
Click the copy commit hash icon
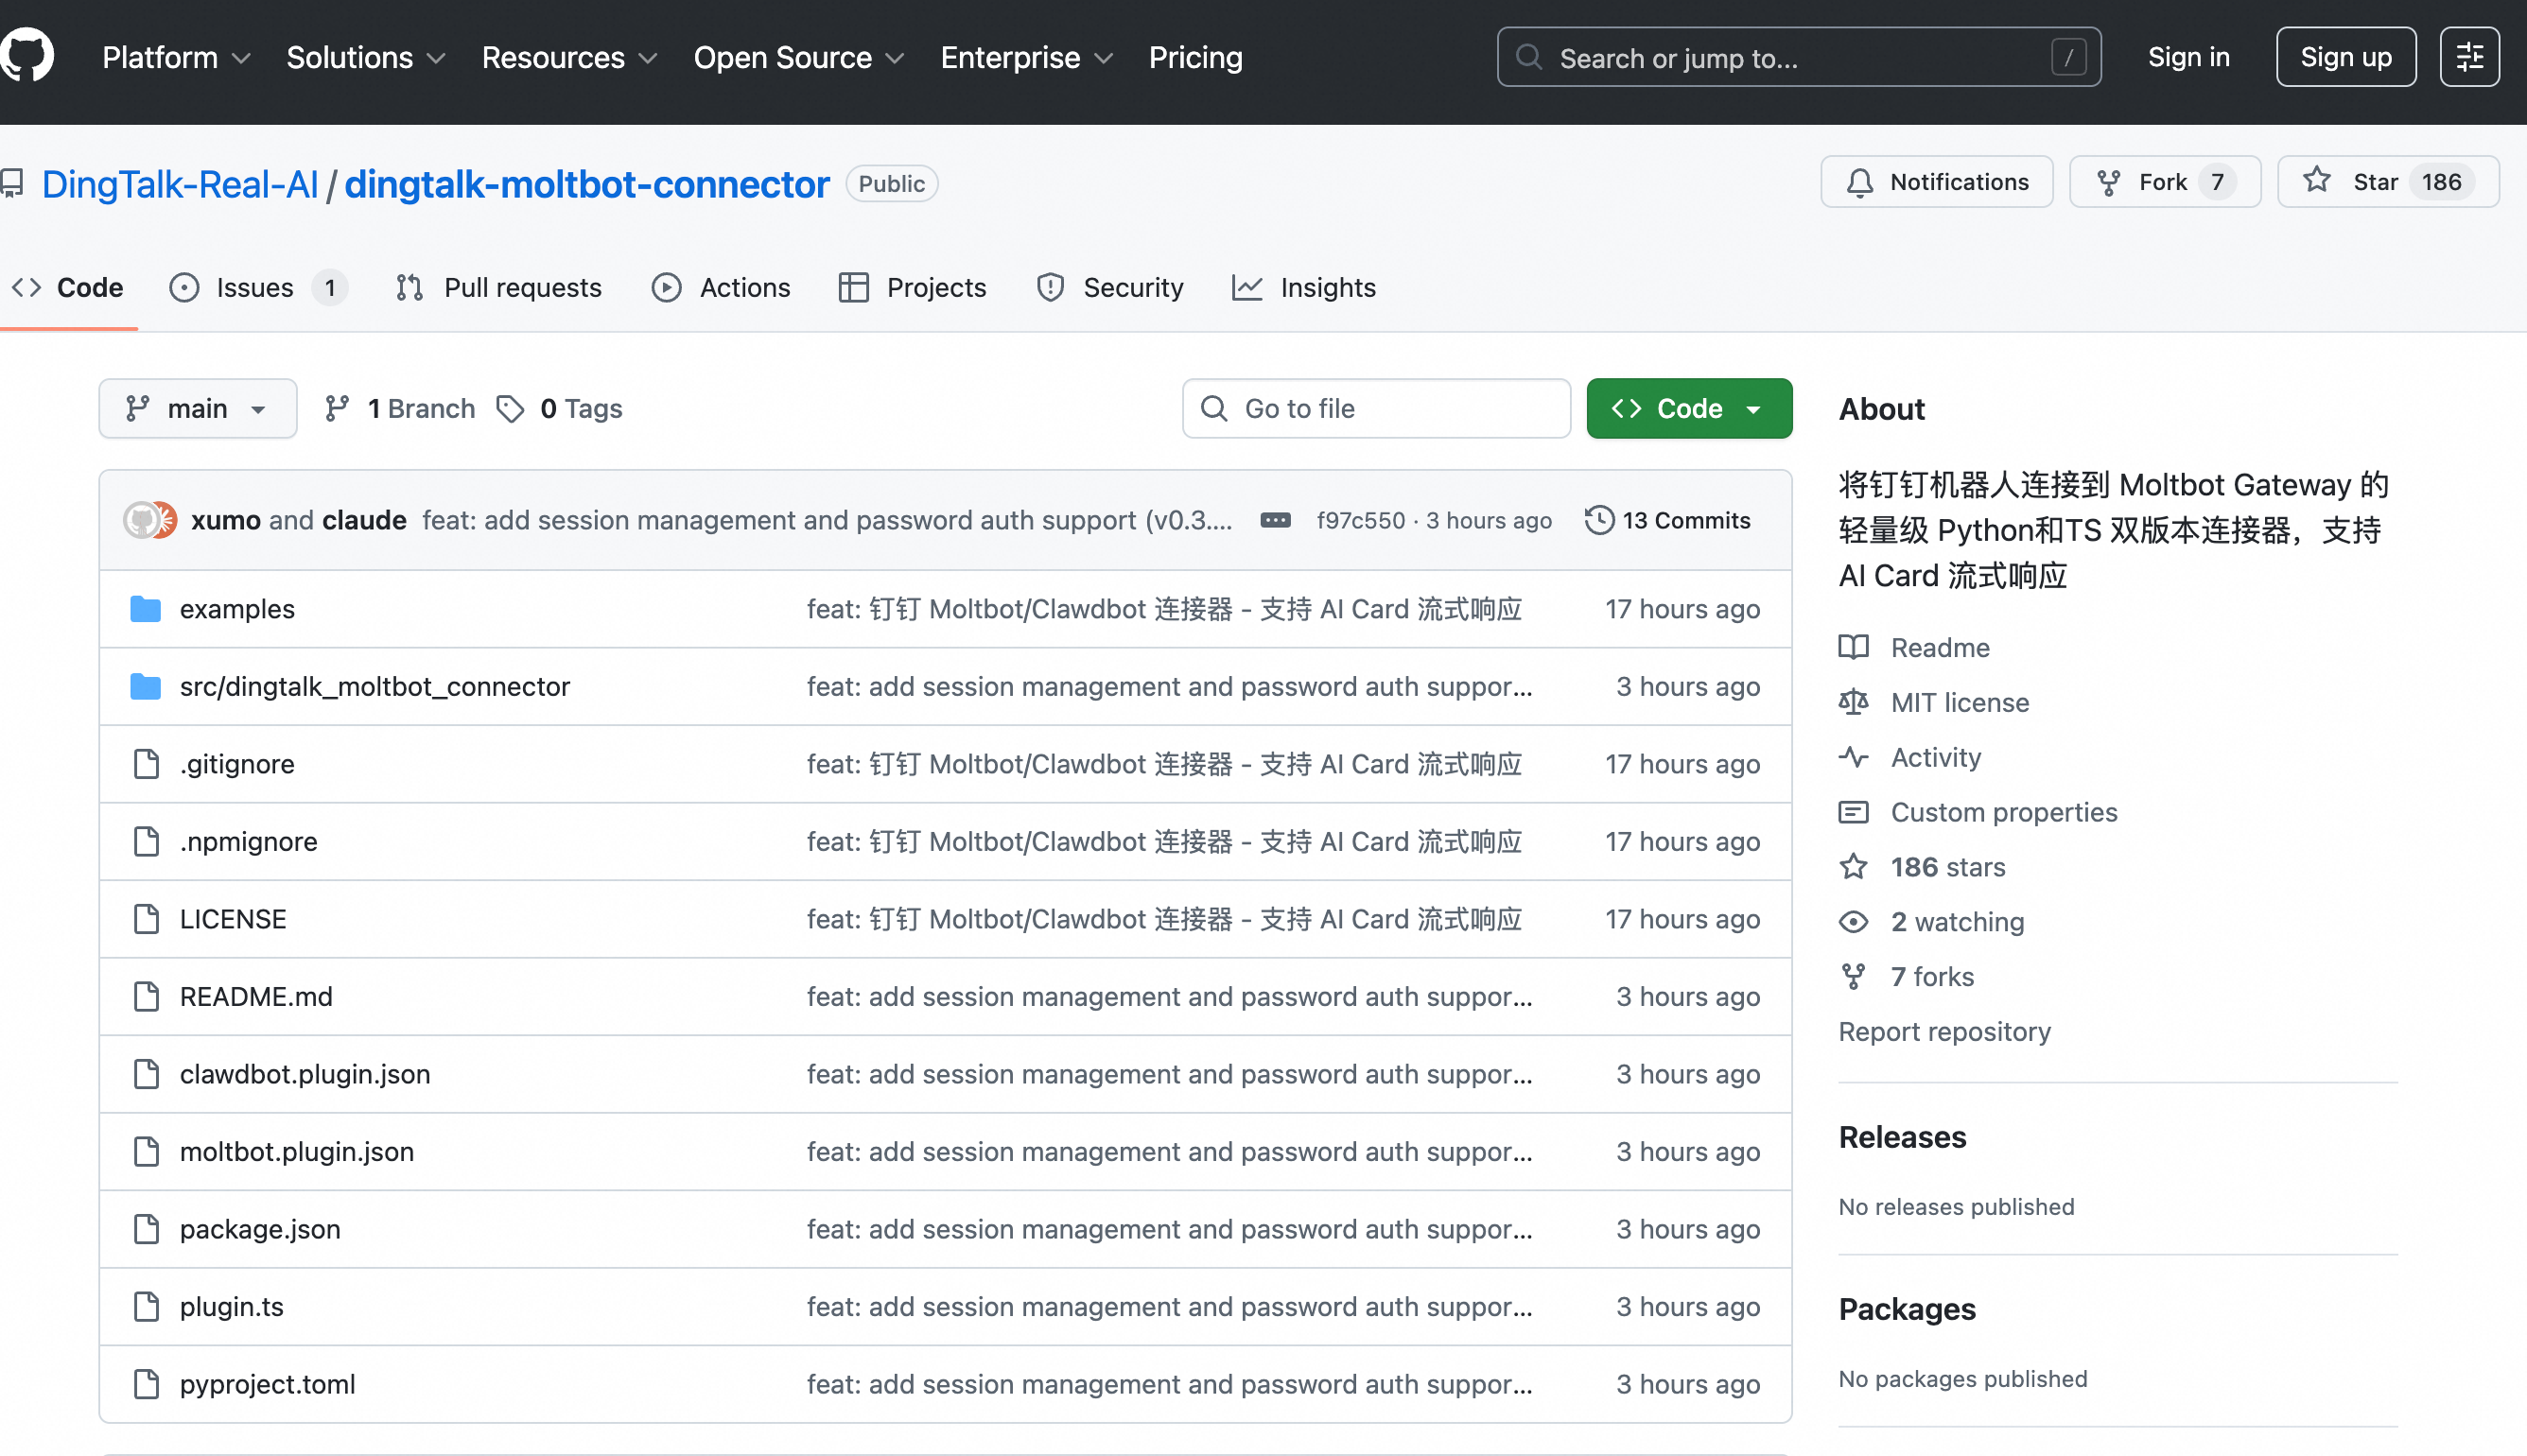[x=1275, y=520]
